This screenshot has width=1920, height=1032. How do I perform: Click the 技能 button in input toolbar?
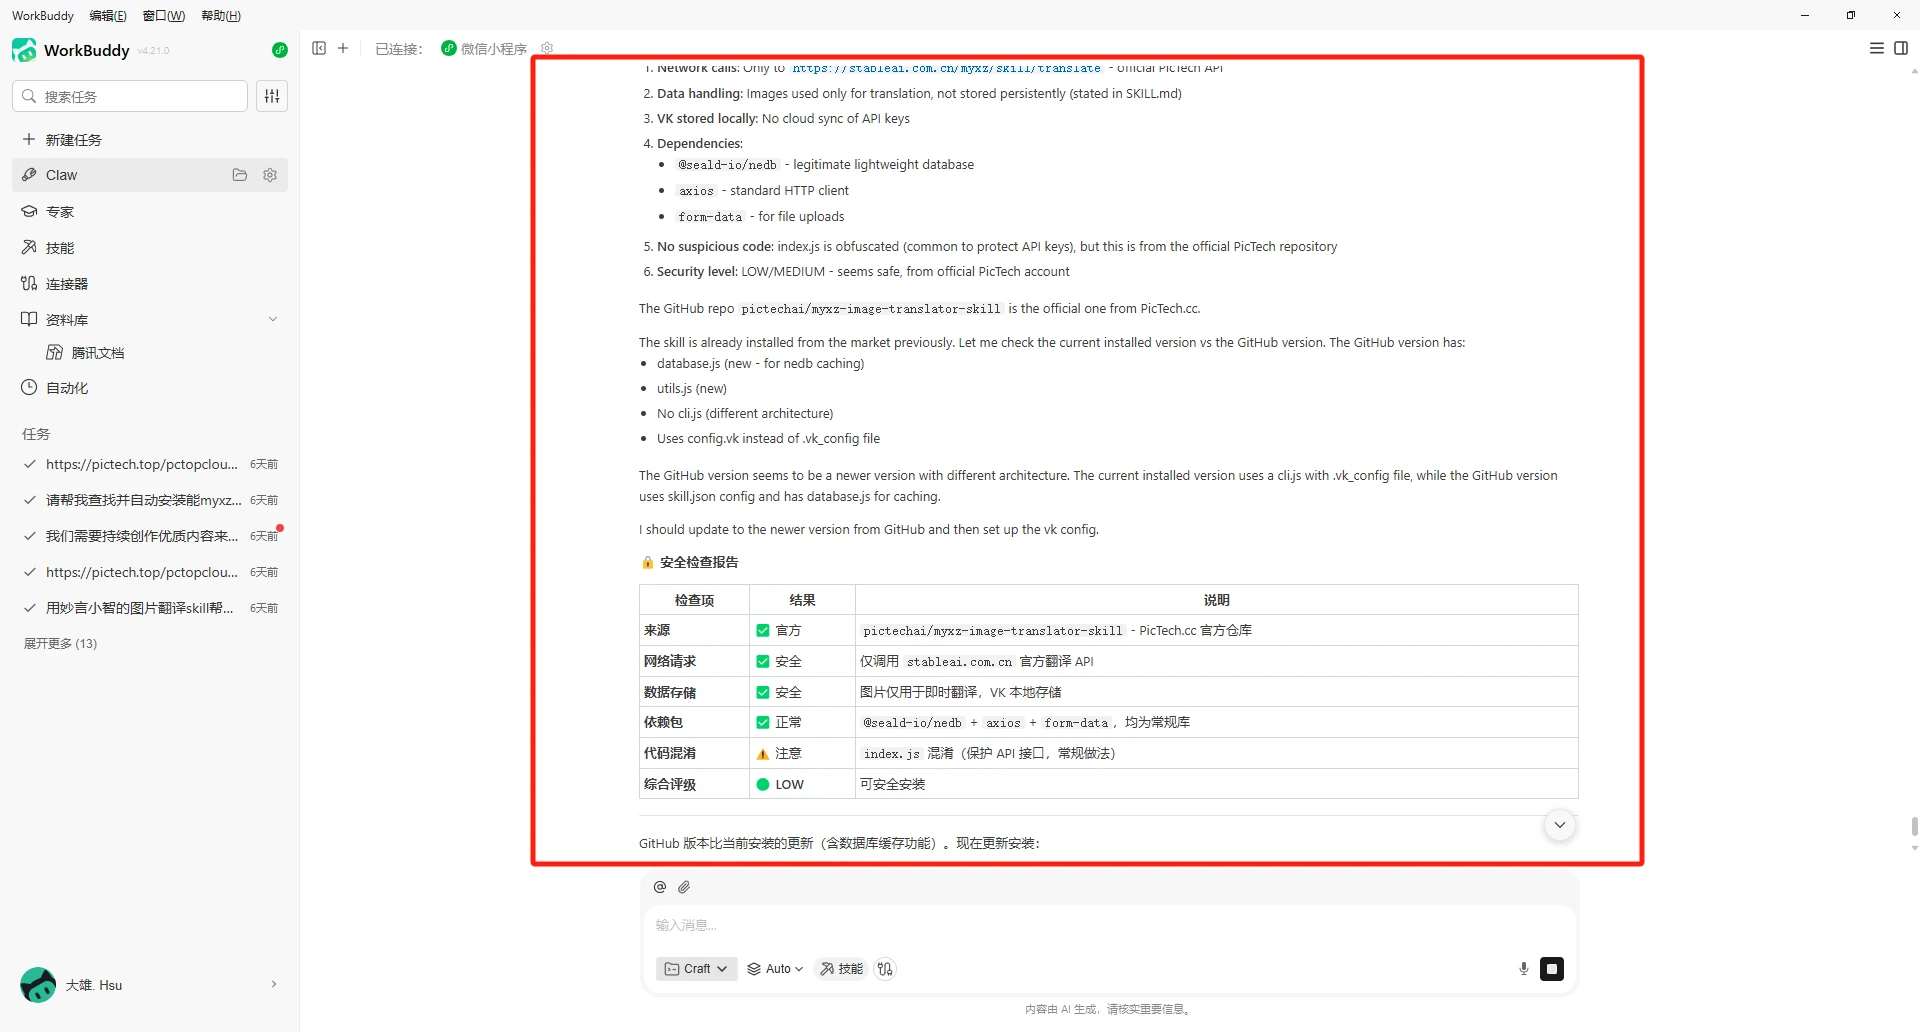point(841,969)
